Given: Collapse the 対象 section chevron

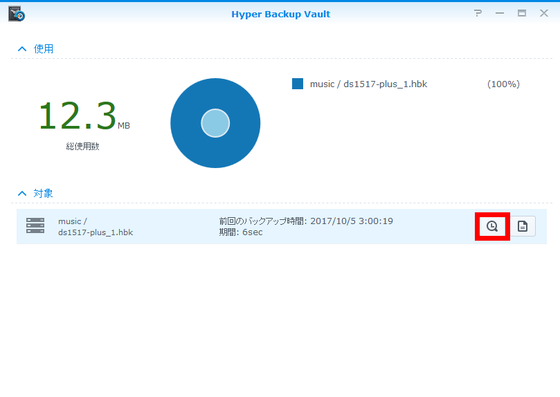Looking at the screenshot, I should pos(22,194).
